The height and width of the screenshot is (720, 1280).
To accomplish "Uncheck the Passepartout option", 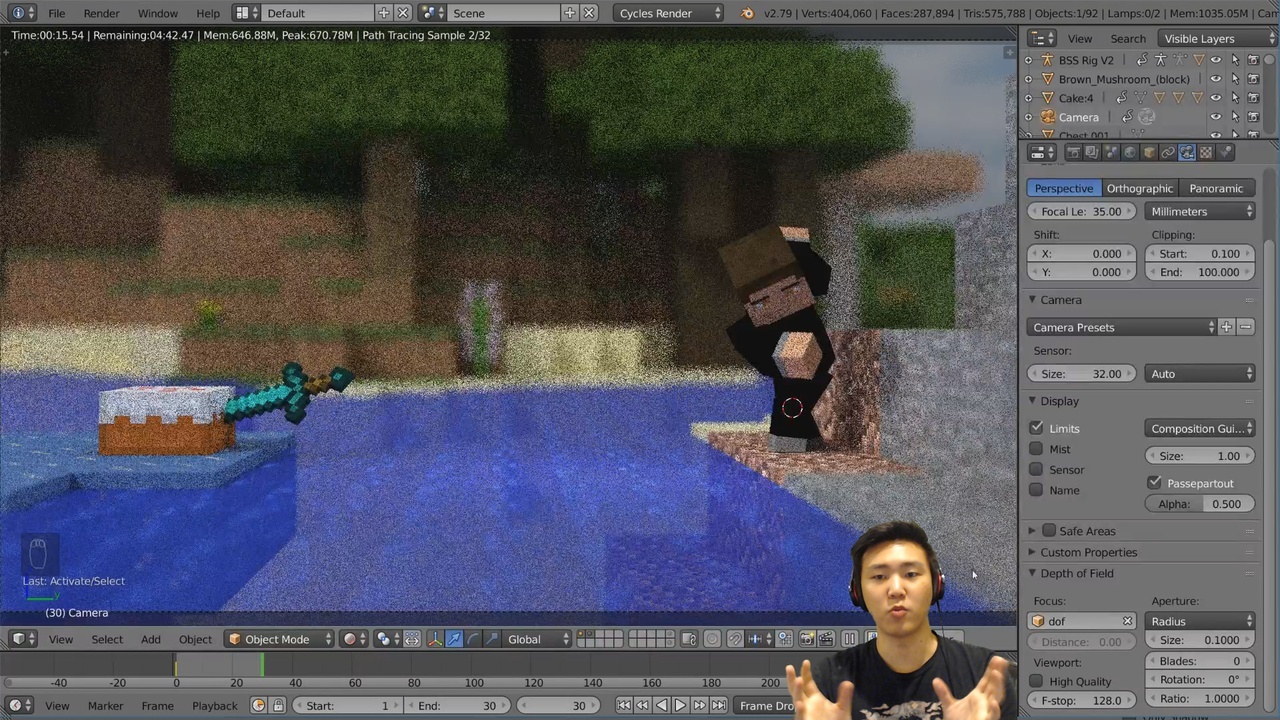I will click(1155, 483).
